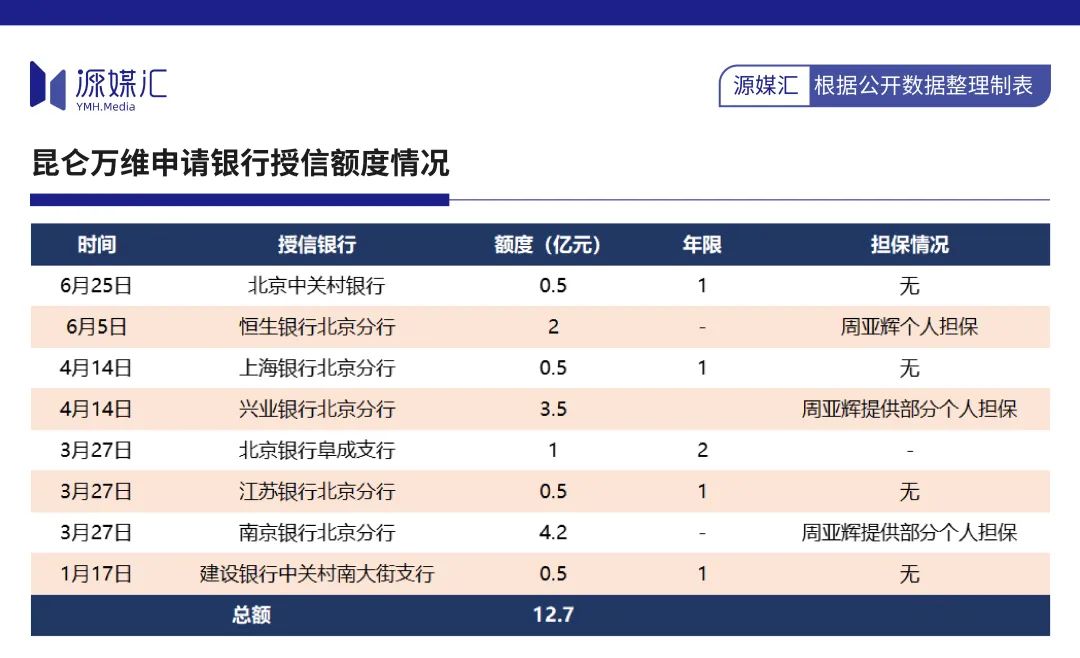1080x658 pixels.
Task: Click the 额度（亿元）column header
Action: (x=548, y=245)
